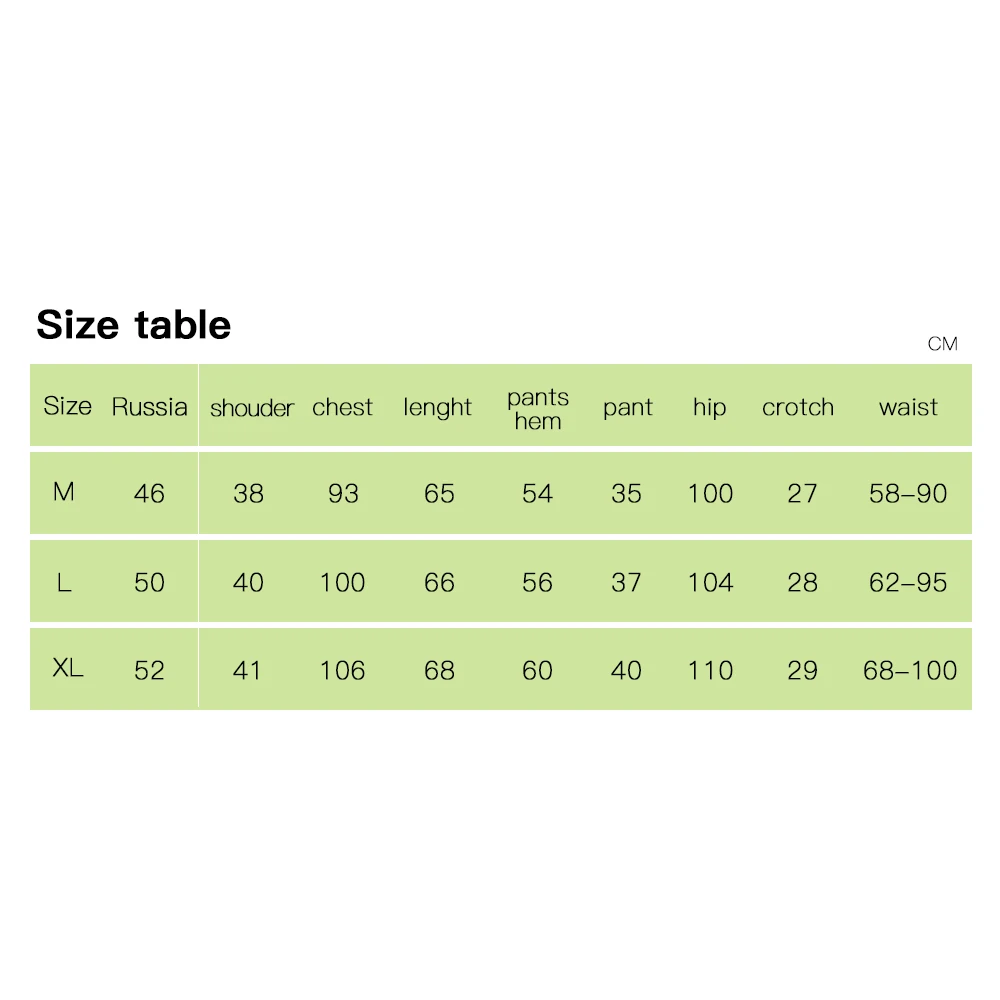Click the waist column header

point(908,407)
